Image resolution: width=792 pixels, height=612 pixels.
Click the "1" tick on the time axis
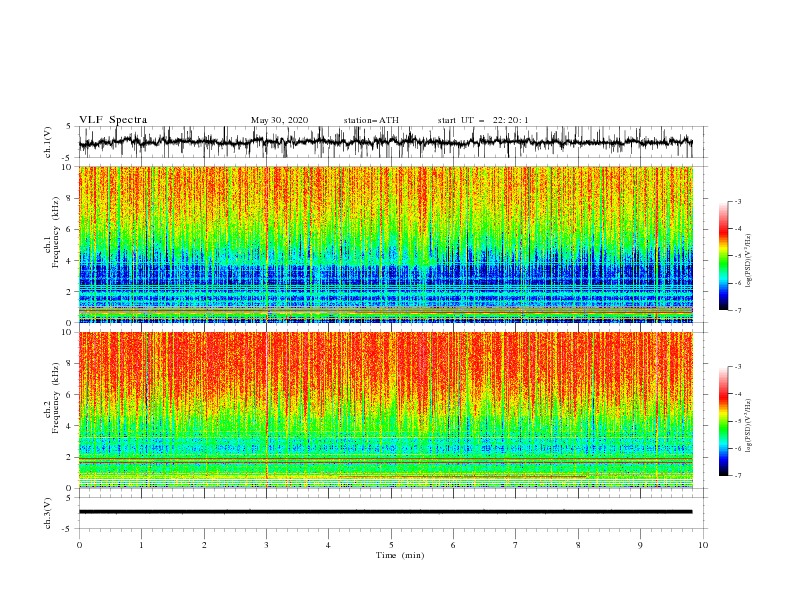tap(141, 545)
